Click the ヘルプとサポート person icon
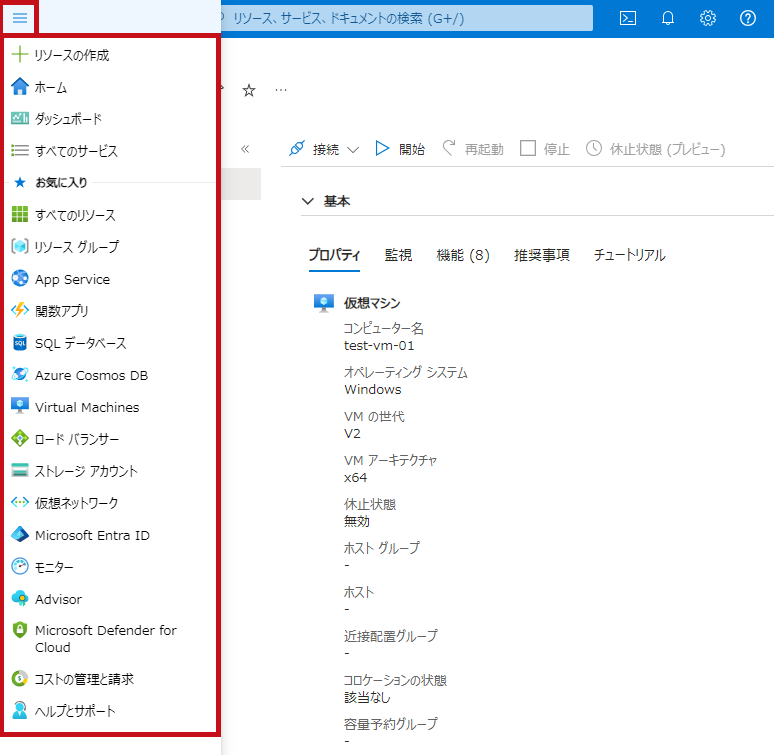 (x=20, y=710)
